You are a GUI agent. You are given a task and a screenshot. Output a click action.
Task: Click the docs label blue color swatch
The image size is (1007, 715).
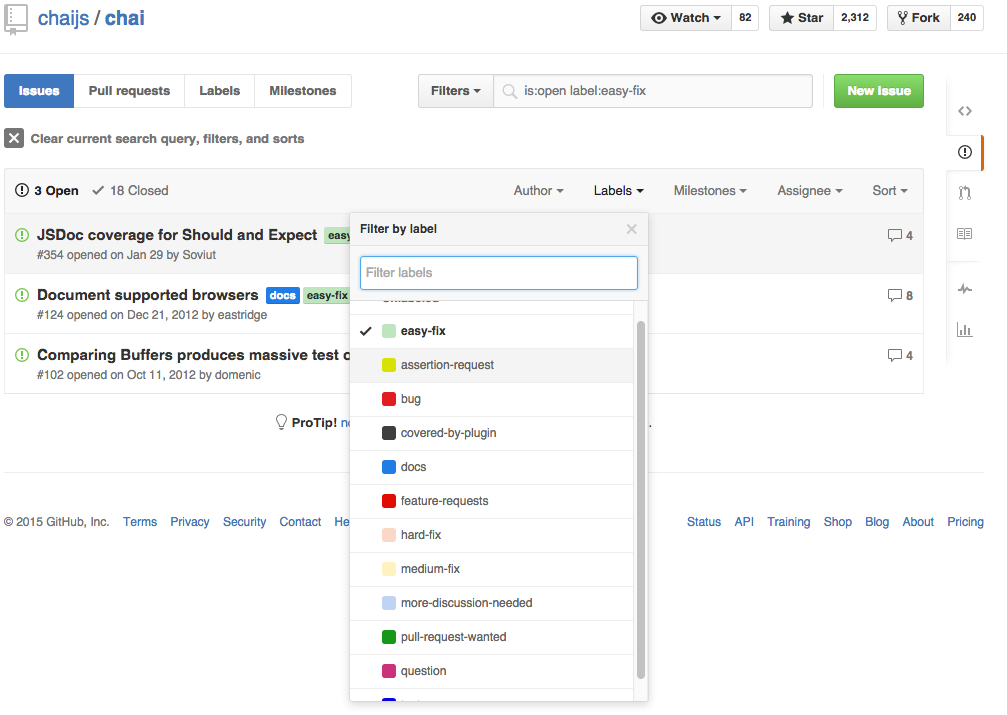click(x=389, y=467)
